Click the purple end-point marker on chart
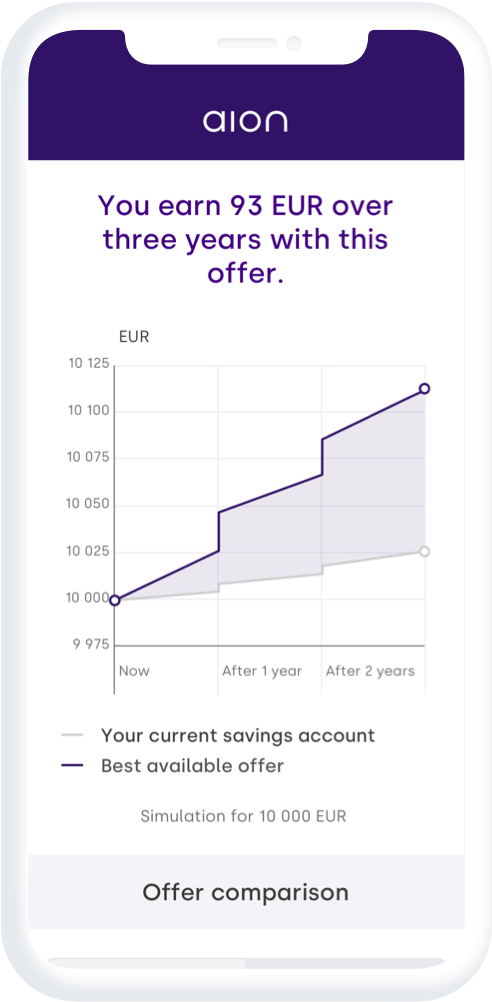This screenshot has width=492, height=1002. [x=424, y=389]
